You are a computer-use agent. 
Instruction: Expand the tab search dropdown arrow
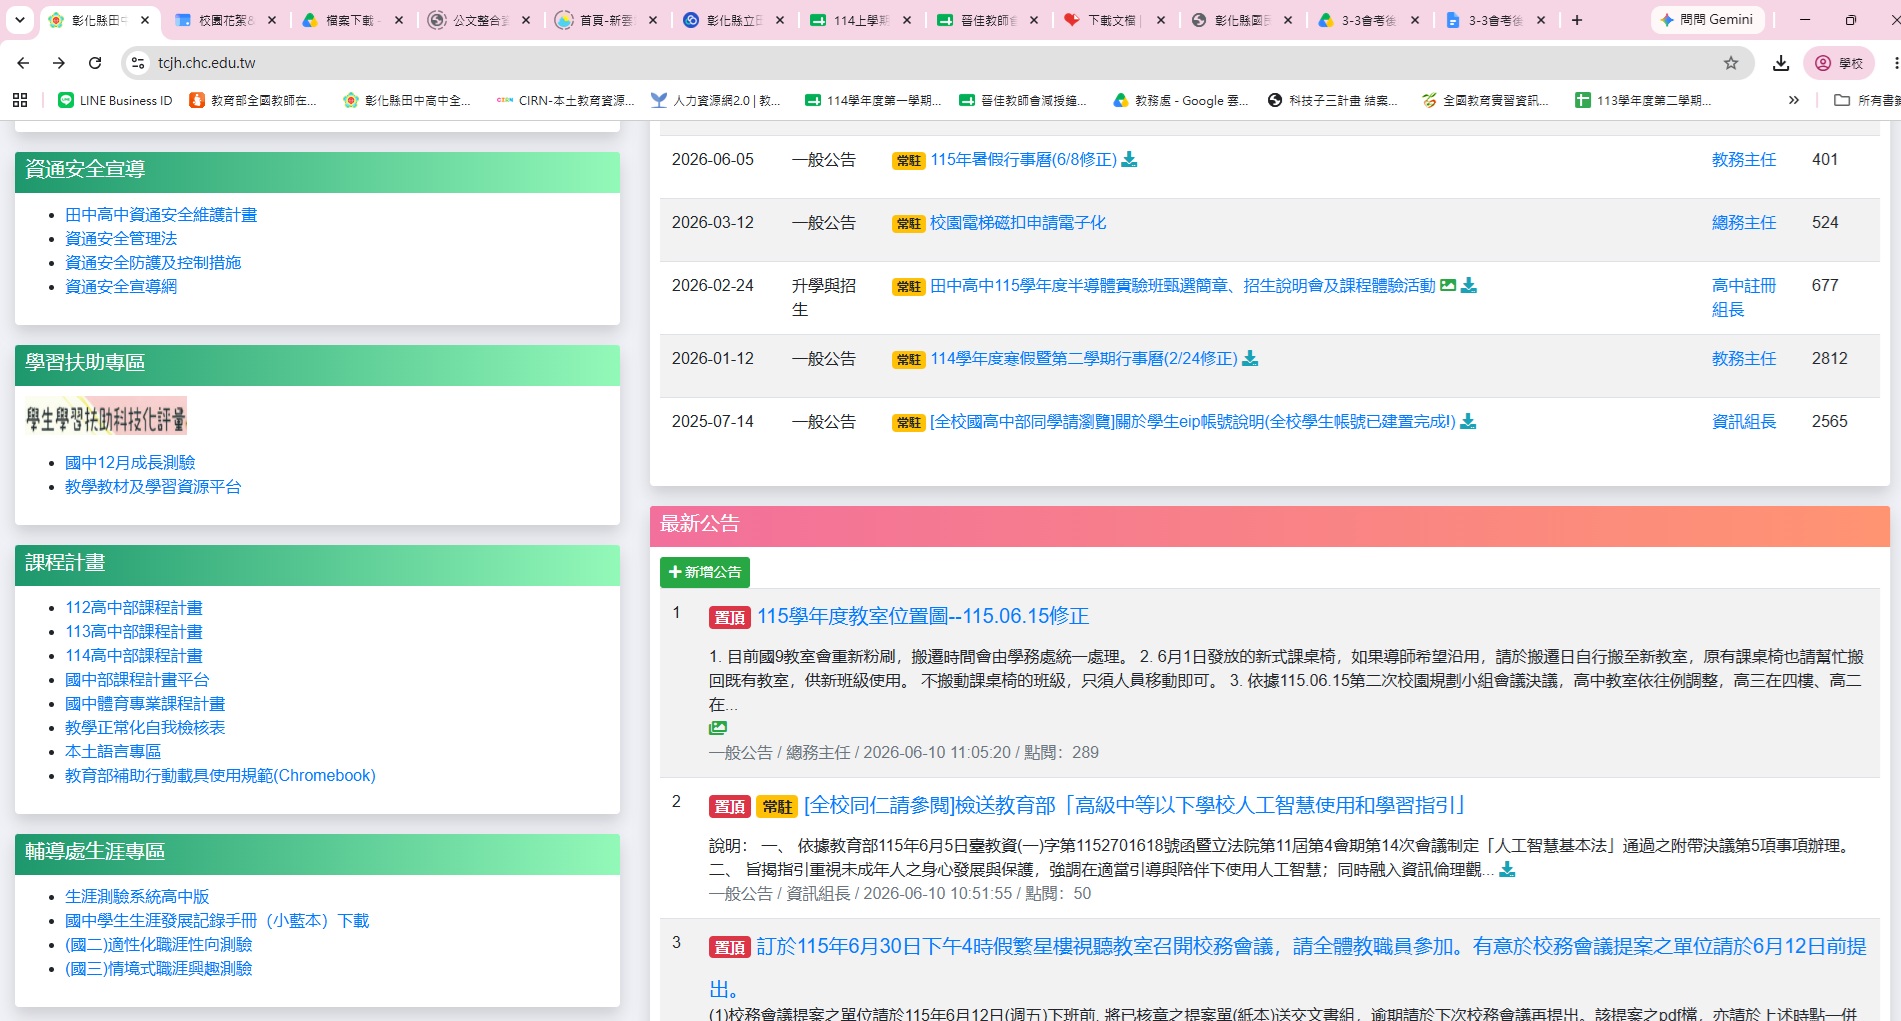pyautogui.click(x=19, y=20)
